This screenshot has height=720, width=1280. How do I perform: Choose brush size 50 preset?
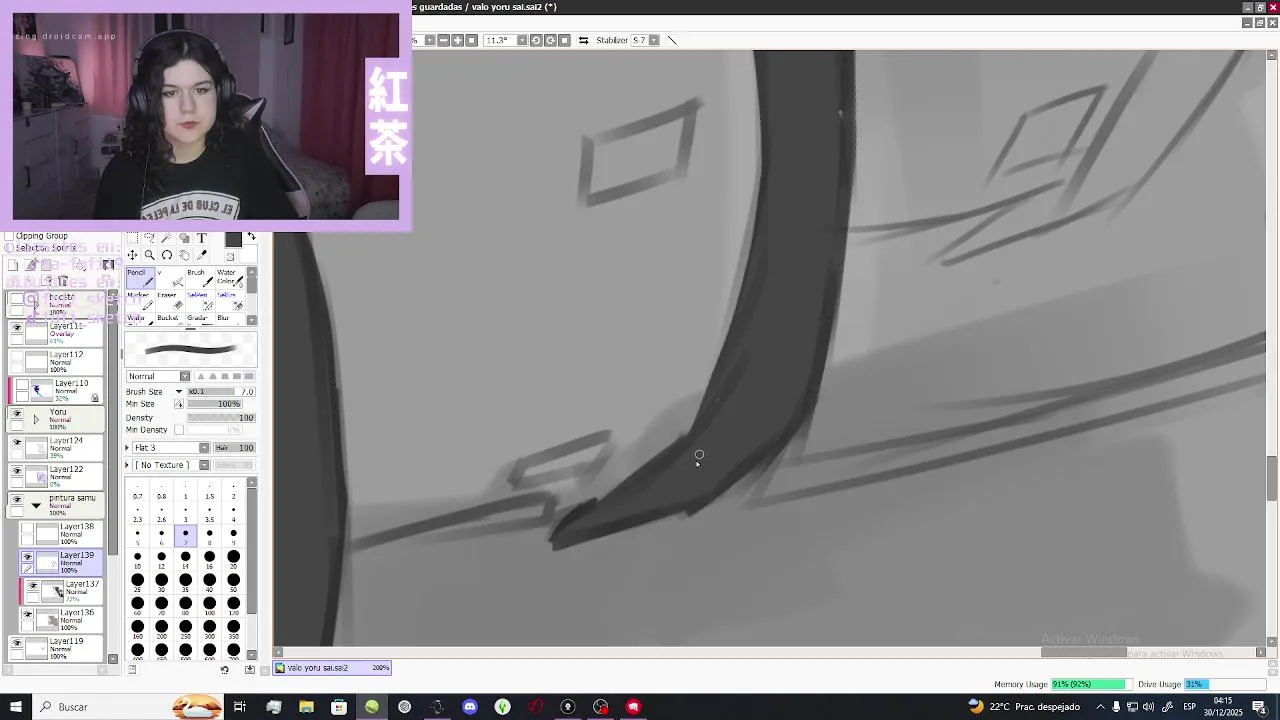(233, 584)
